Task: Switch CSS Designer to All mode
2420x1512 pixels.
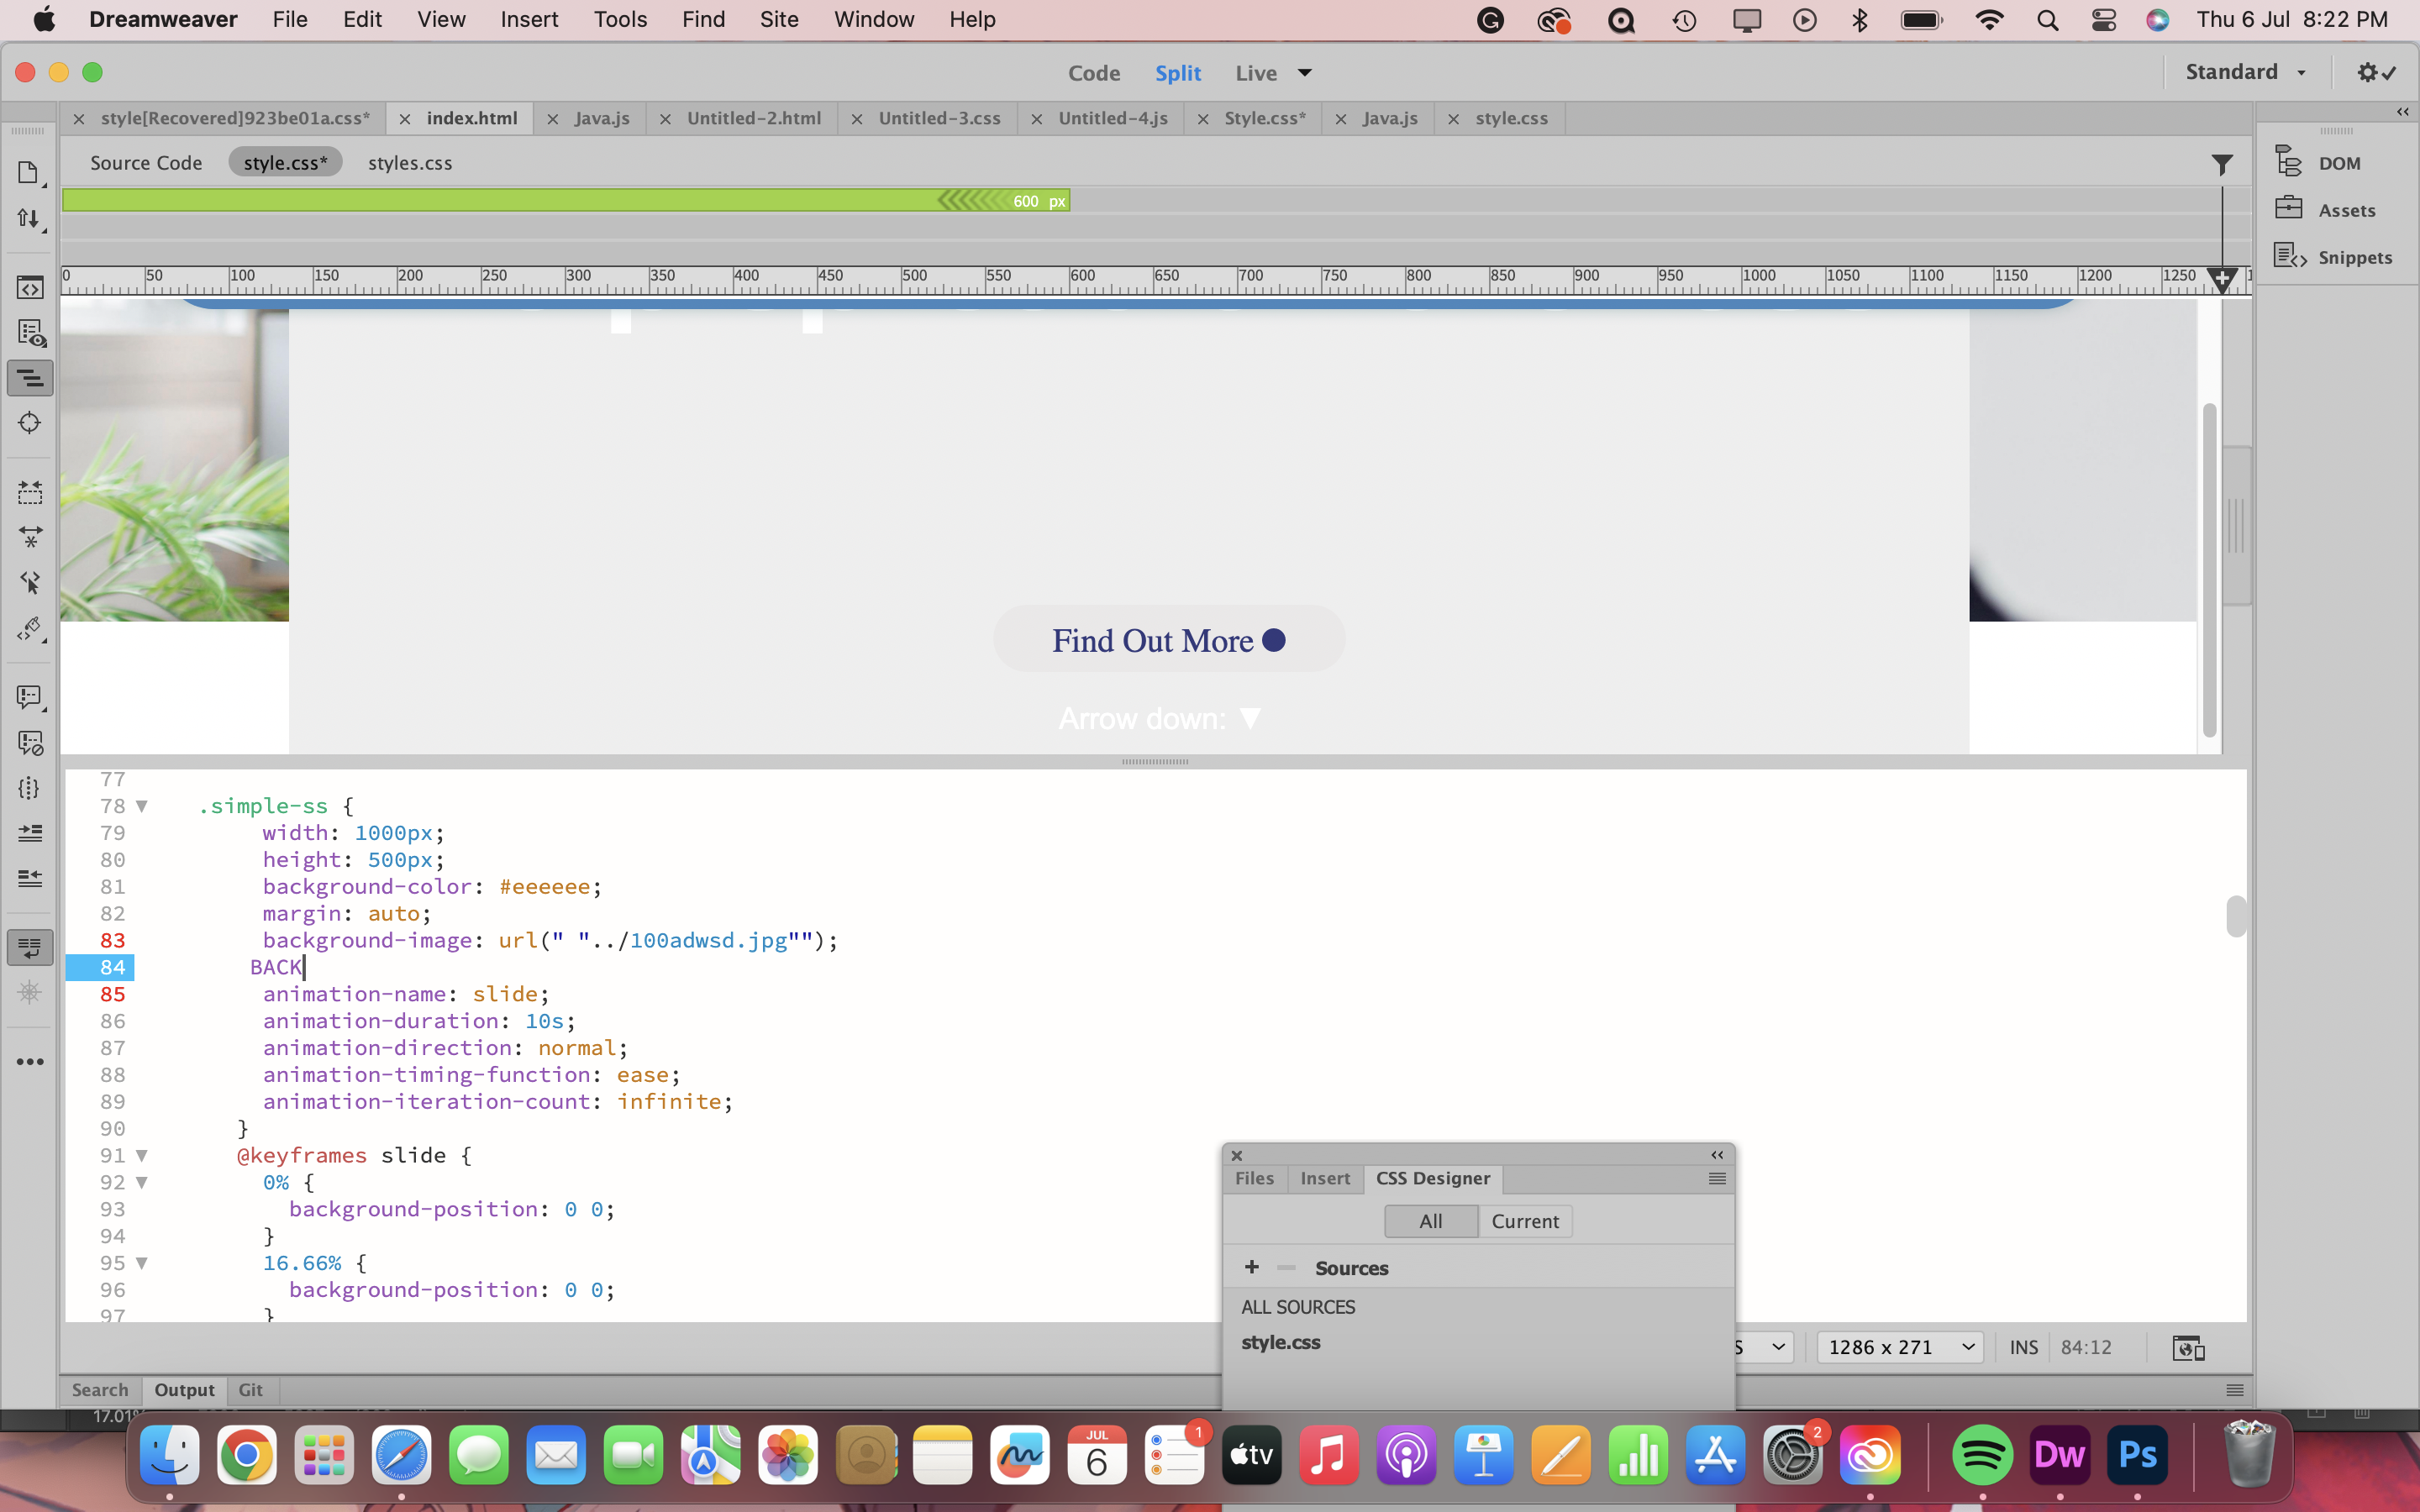Action: [1430, 1221]
